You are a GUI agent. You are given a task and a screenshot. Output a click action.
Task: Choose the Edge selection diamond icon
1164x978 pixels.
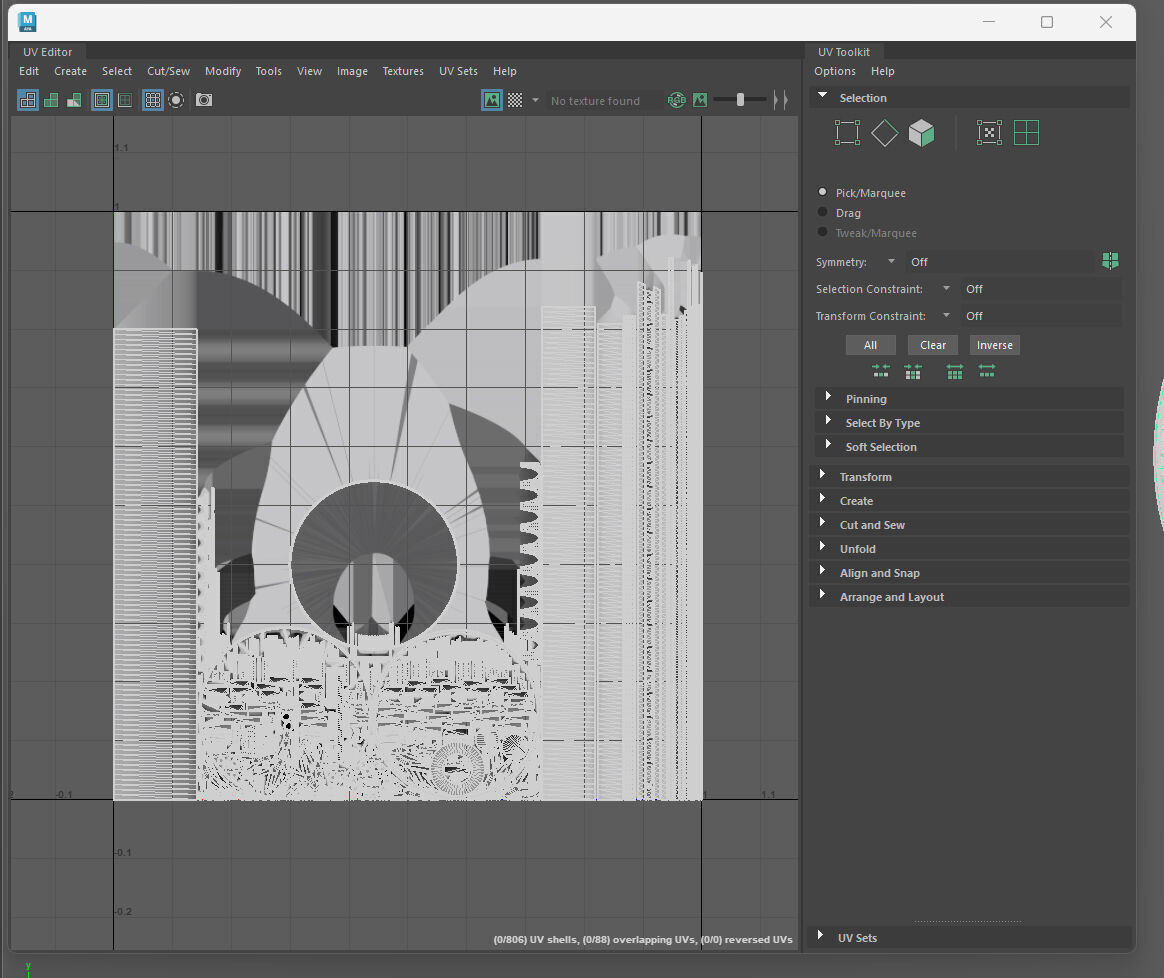(x=884, y=133)
